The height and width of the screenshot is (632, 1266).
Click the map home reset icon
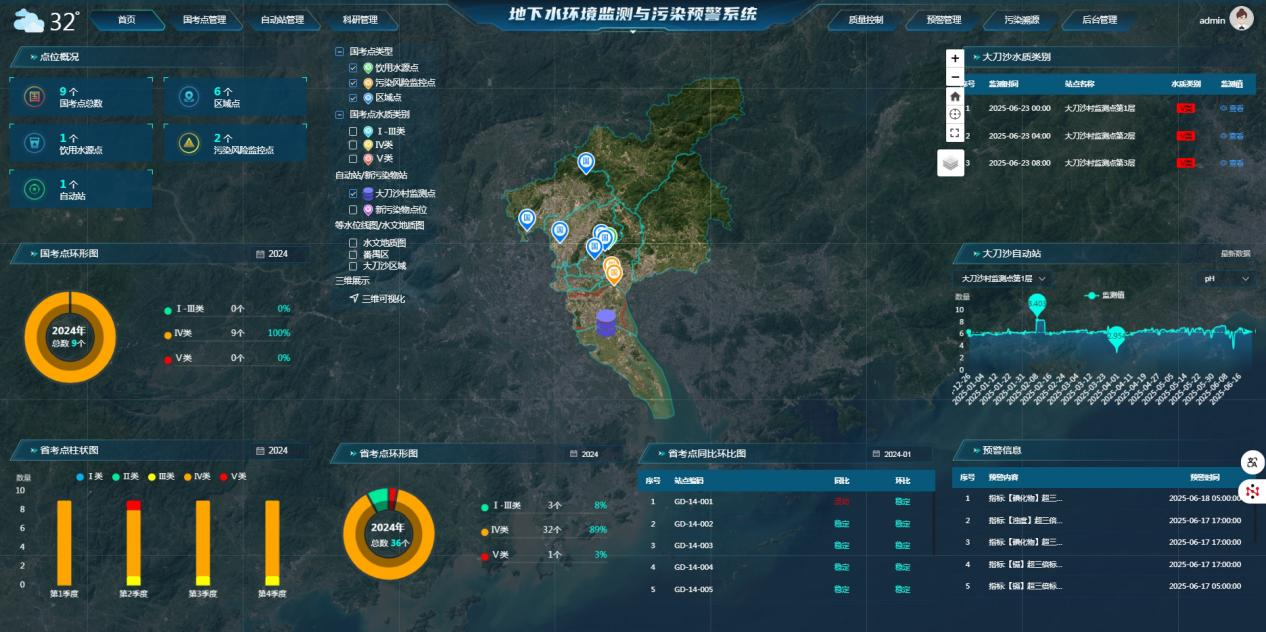(x=955, y=96)
